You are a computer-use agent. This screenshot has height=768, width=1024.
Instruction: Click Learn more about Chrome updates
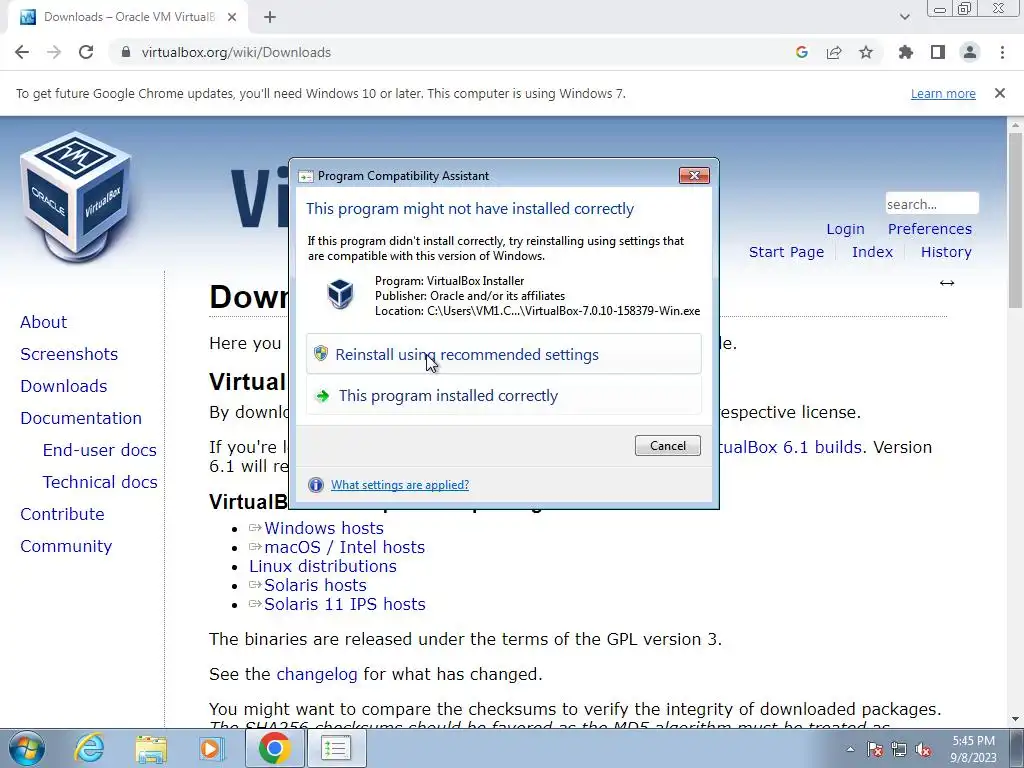[943, 93]
